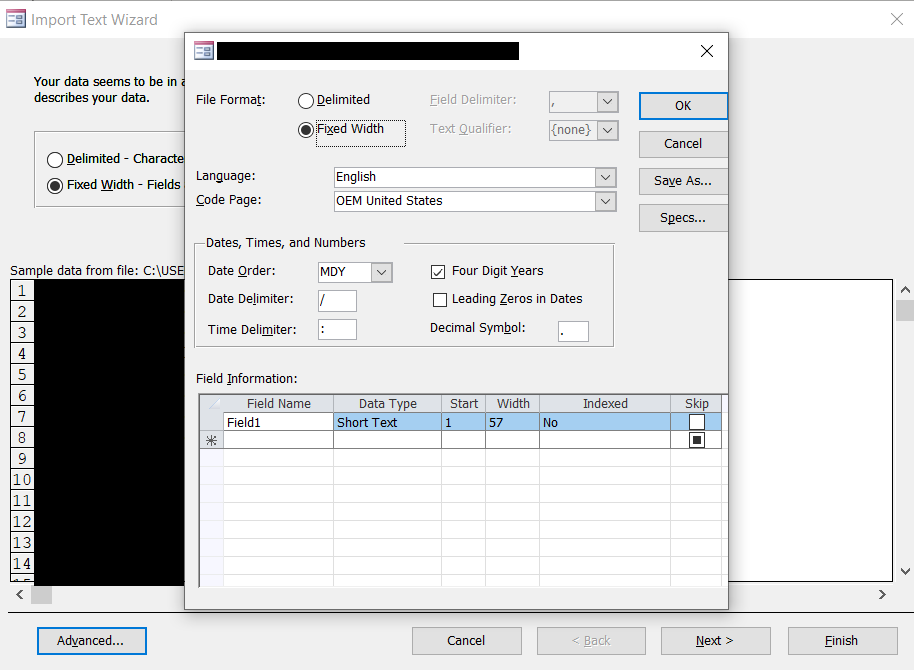The height and width of the screenshot is (670, 914).
Task: Close the import specification dialog
Action: 706,51
